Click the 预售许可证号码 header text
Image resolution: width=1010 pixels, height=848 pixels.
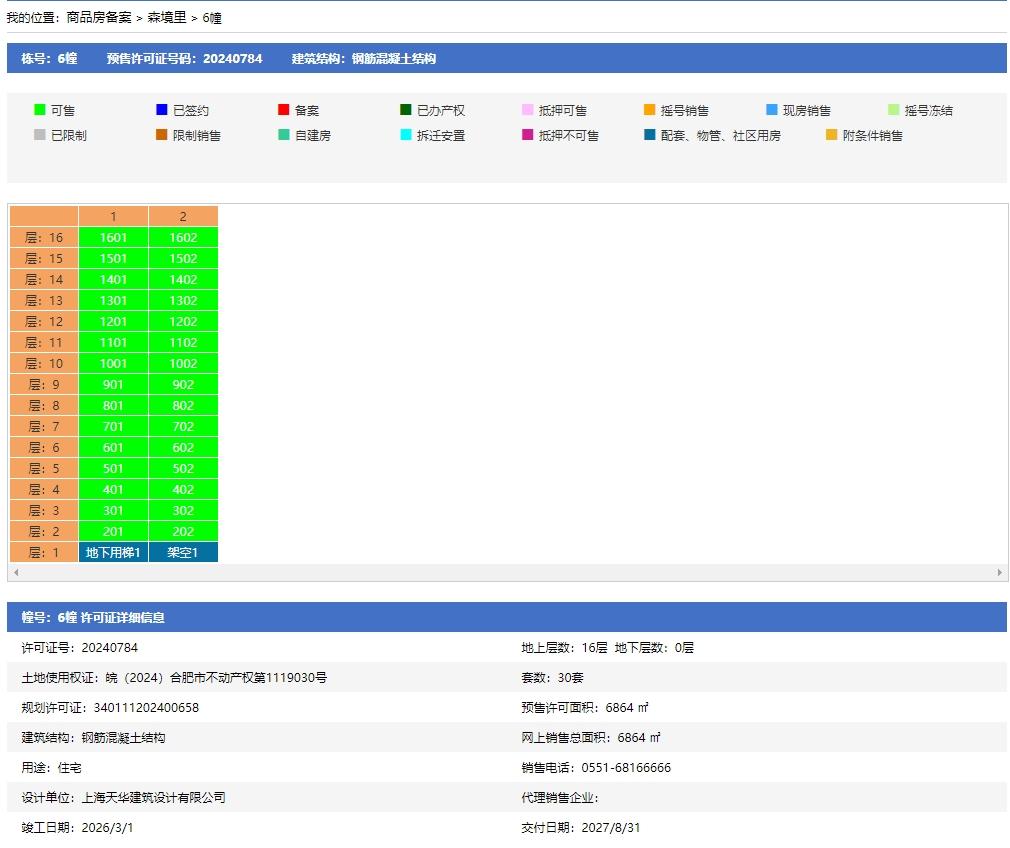(x=184, y=58)
